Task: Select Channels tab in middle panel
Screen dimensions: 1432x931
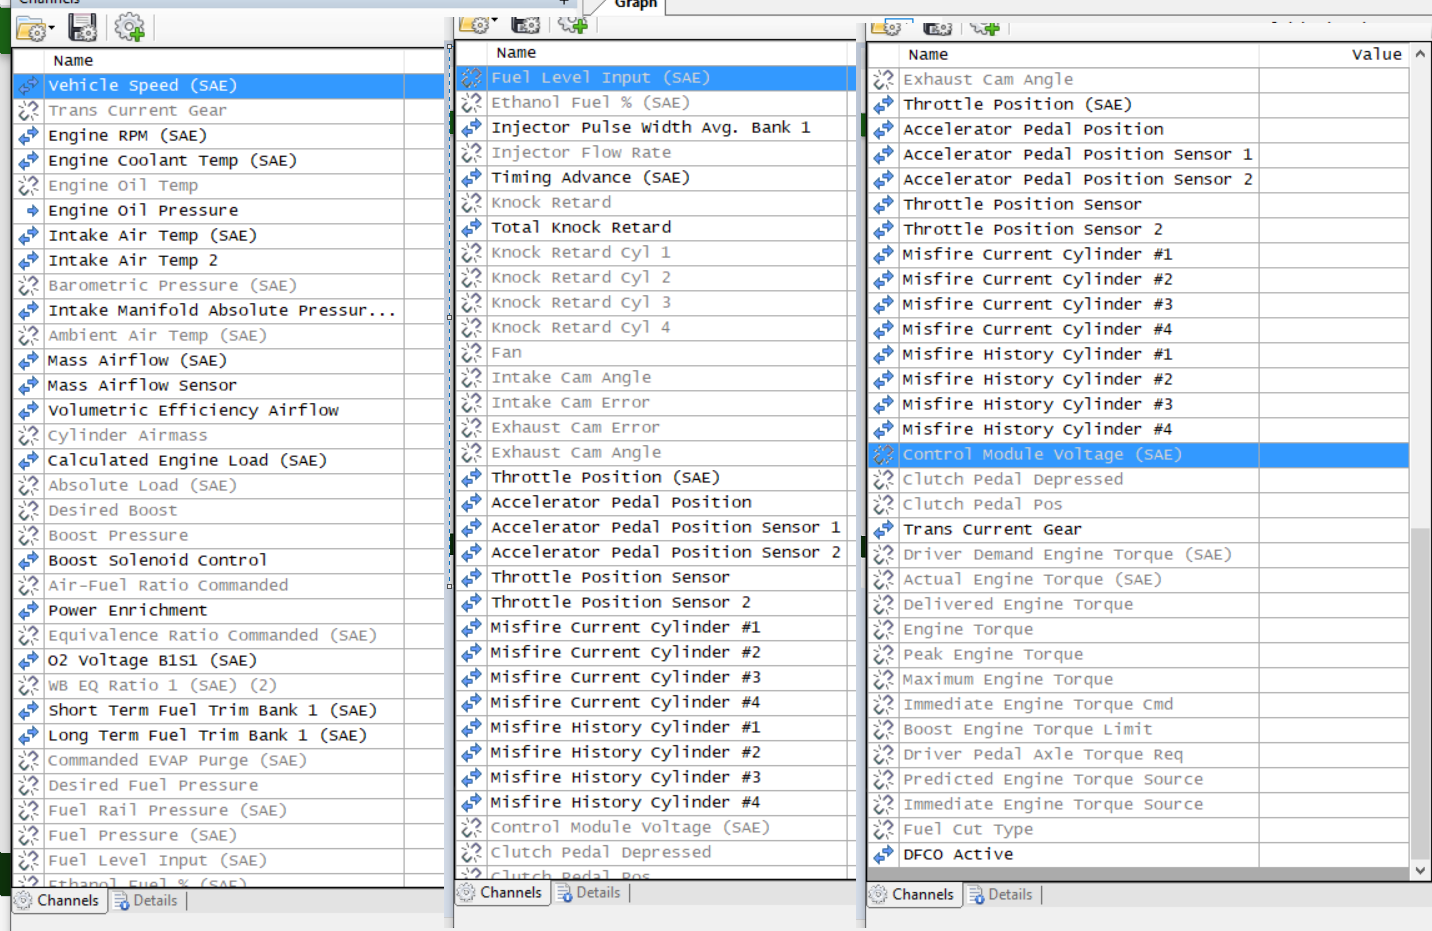Action: [500, 893]
